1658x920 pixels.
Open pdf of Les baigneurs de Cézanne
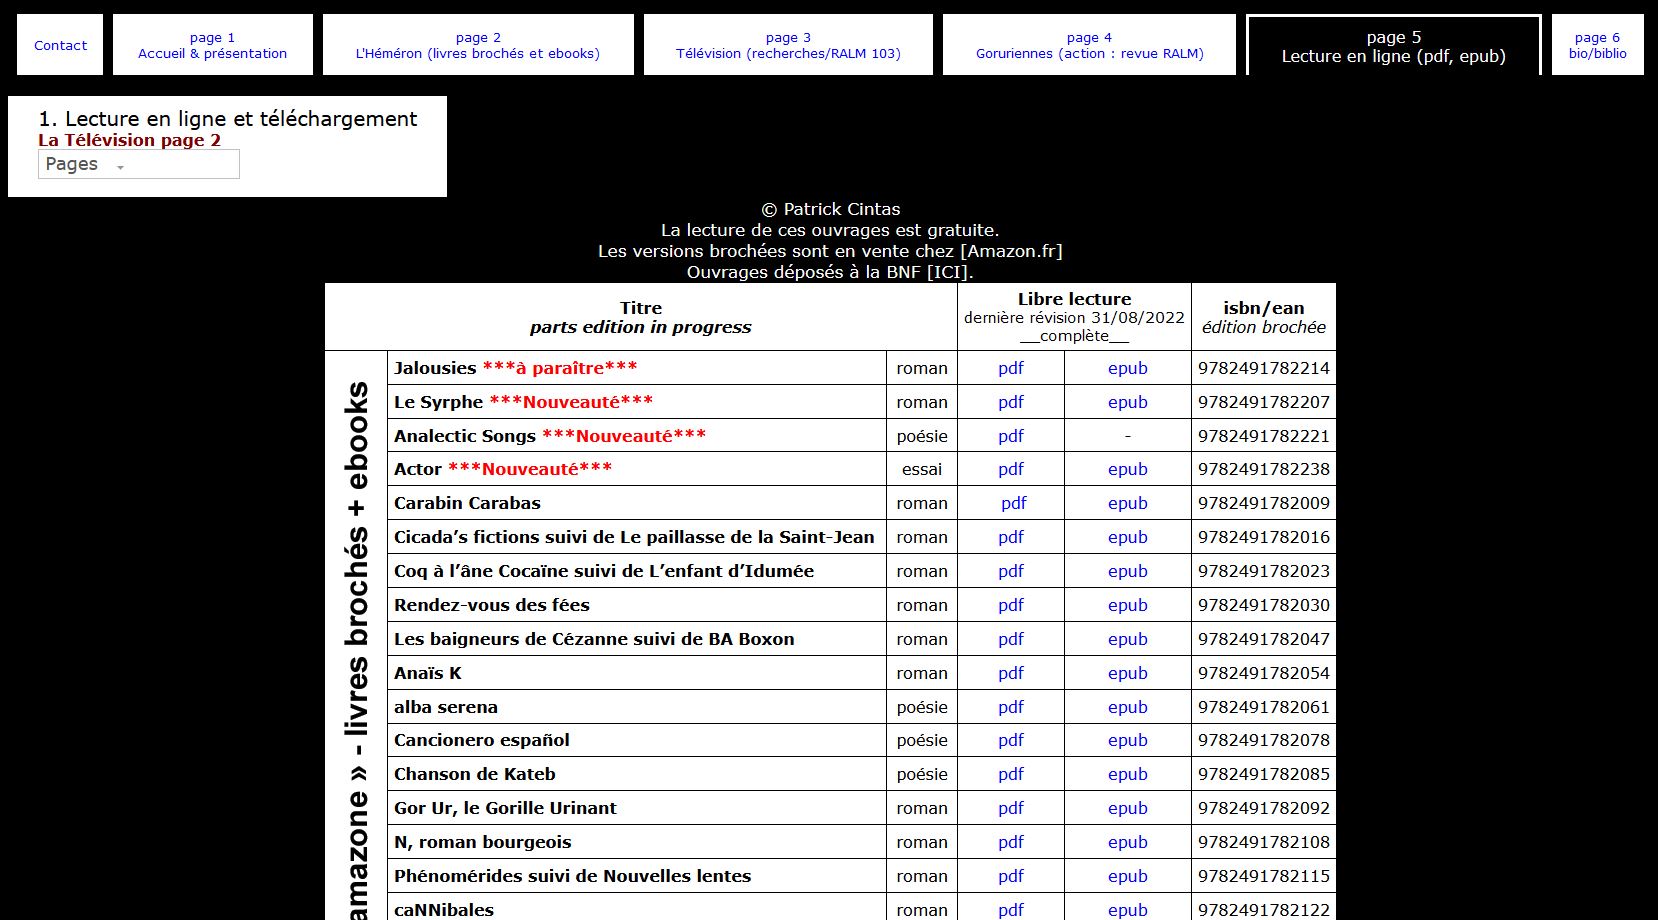(x=1010, y=639)
